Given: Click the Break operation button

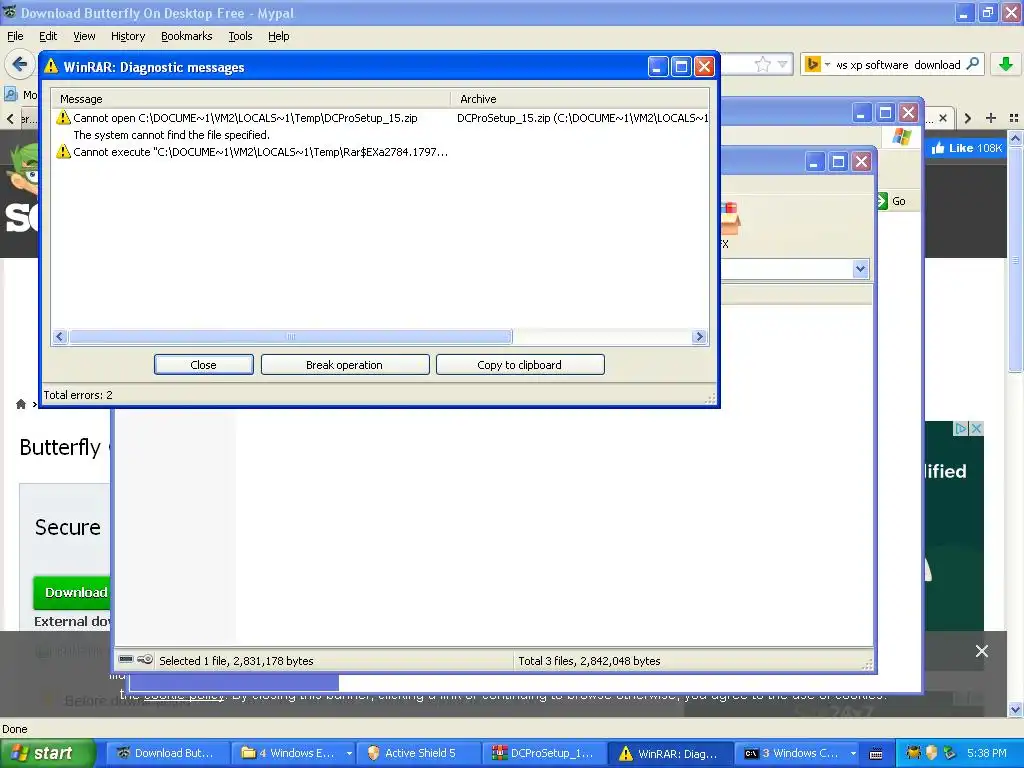Looking at the screenshot, I should [345, 364].
